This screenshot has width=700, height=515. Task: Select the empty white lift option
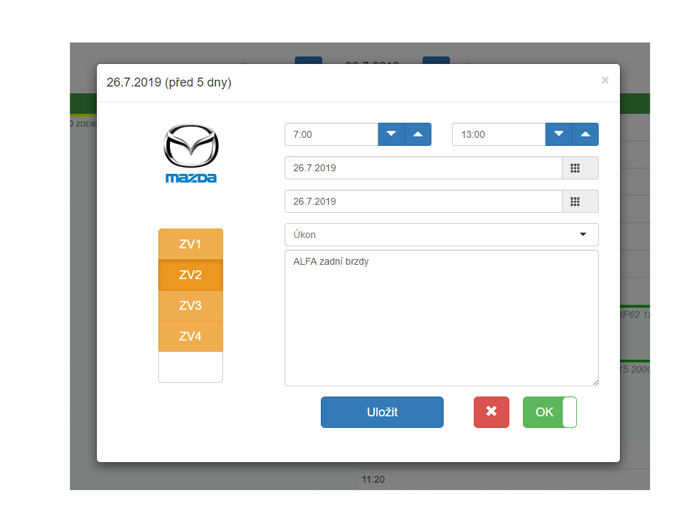click(x=191, y=367)
